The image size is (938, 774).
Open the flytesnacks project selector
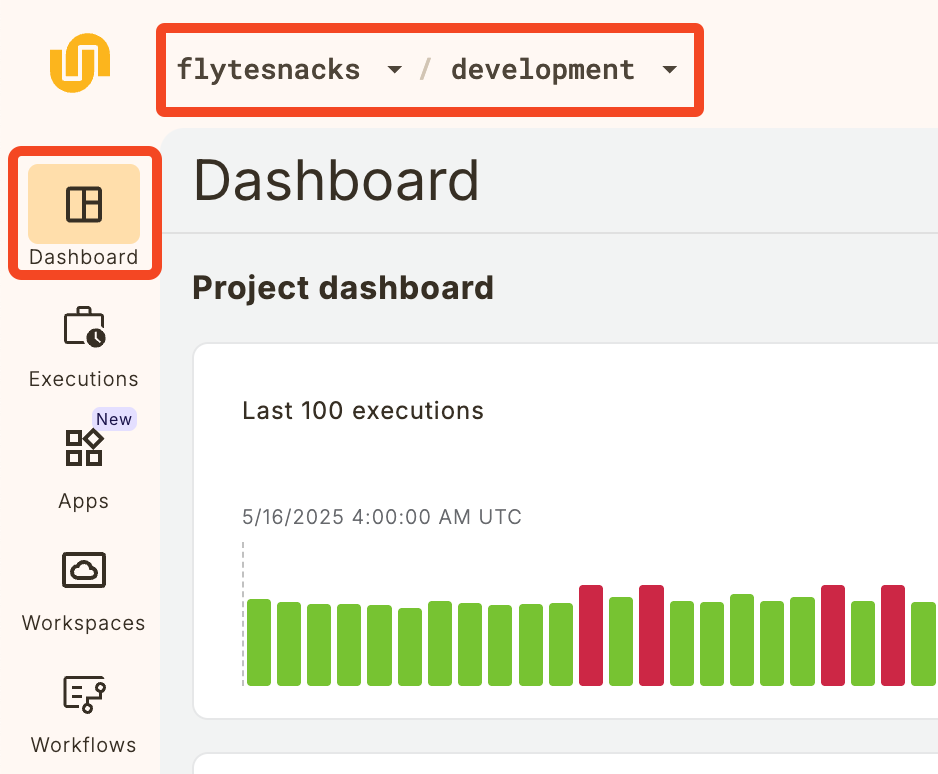pyautogui.click(x=269, y=70)
